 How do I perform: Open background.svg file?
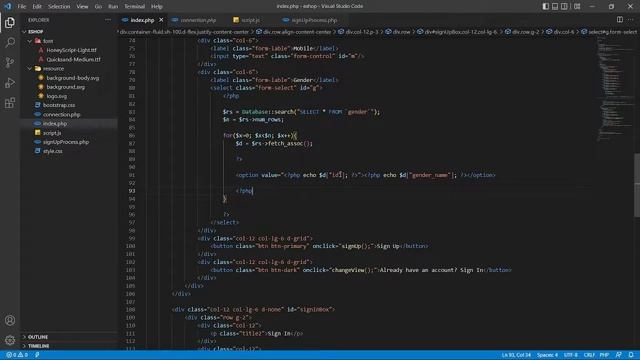69,87
